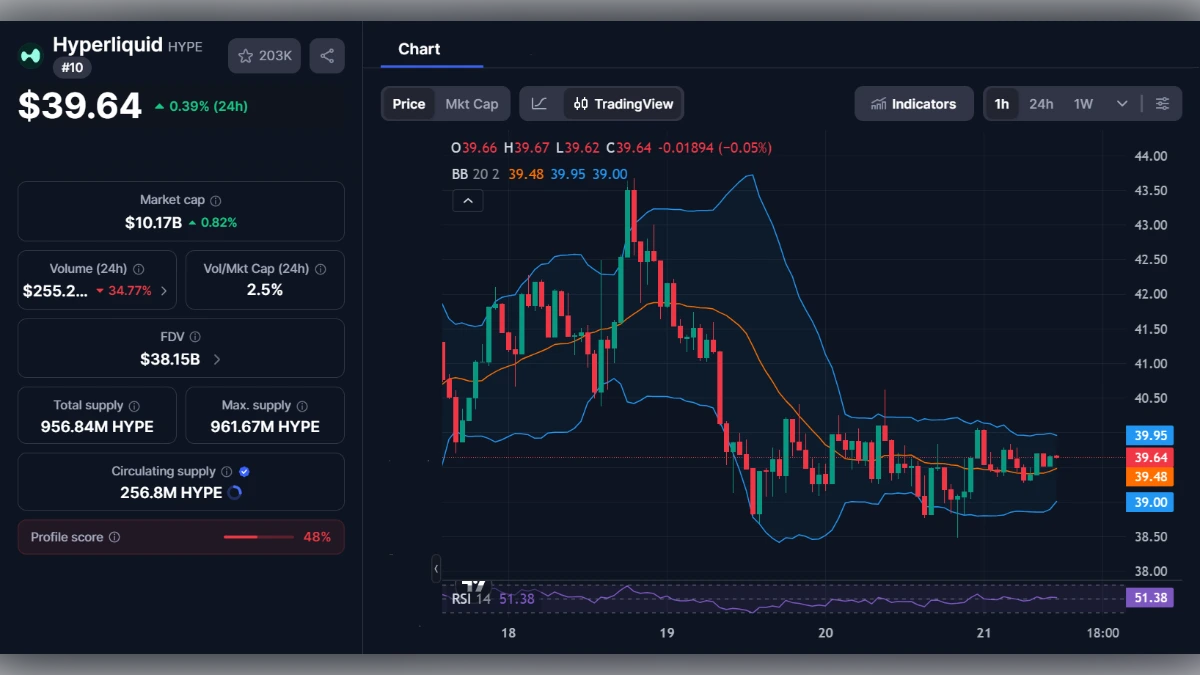Collapse the Bollinger Bands indicator legend

(467, 200)
